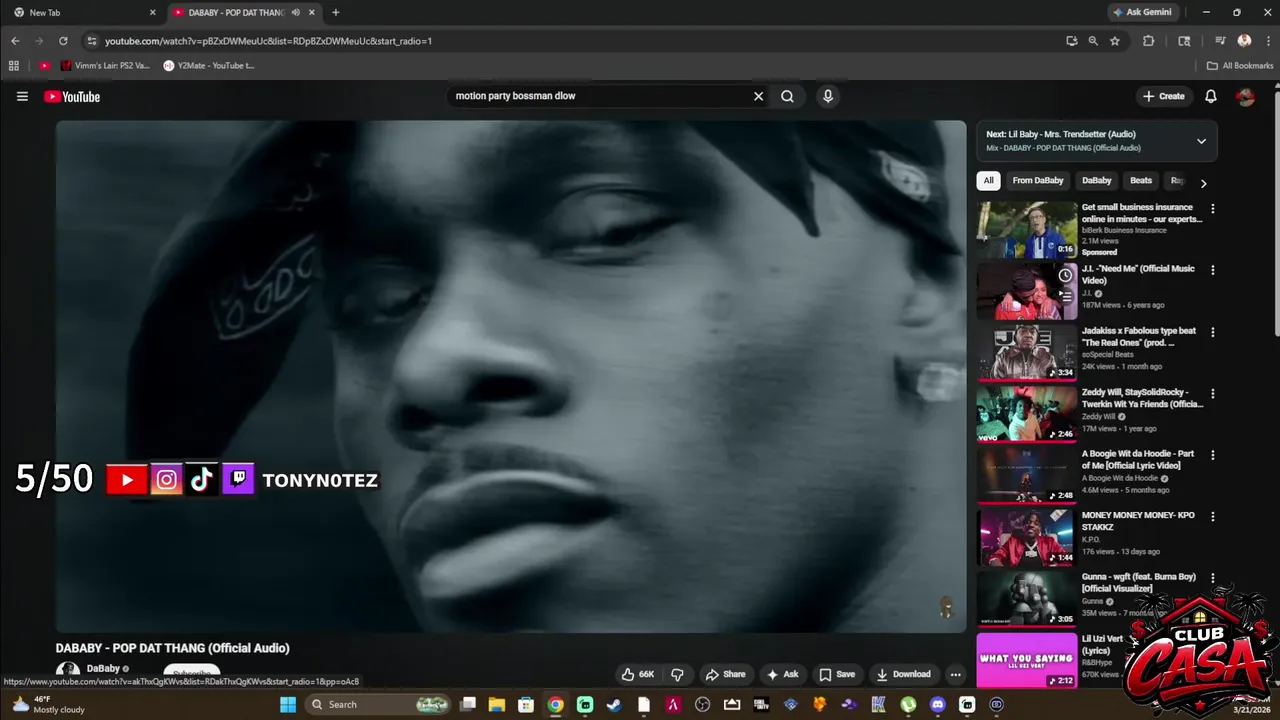Open the YouTube hamburger guide menu
The height and width of the screenshot is (720, 1280).
[x=22, y=96]
